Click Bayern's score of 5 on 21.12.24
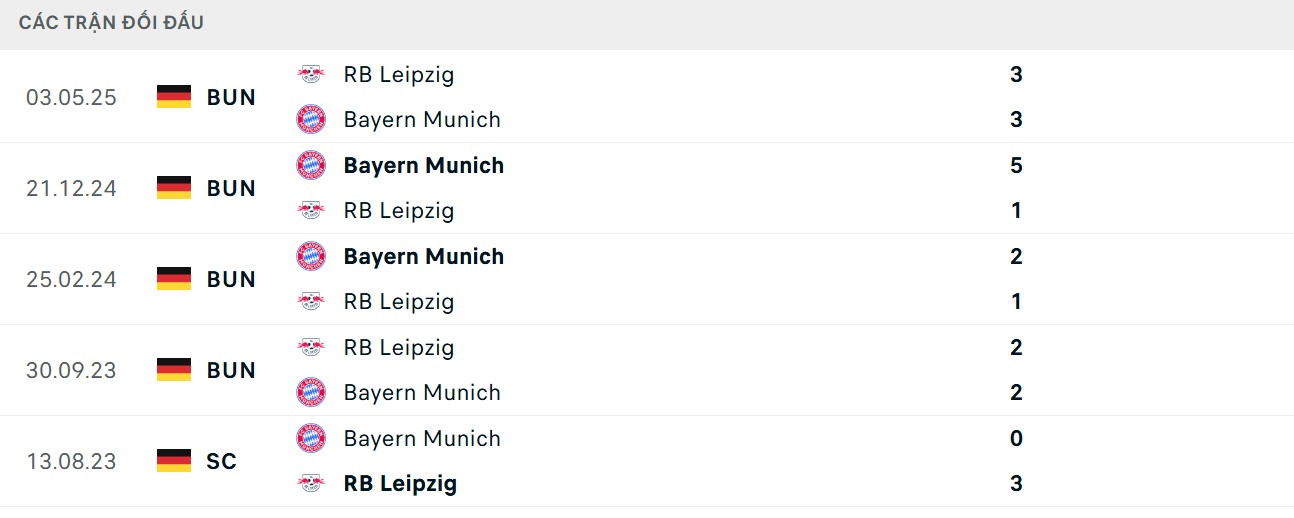 click(1016, 165)
